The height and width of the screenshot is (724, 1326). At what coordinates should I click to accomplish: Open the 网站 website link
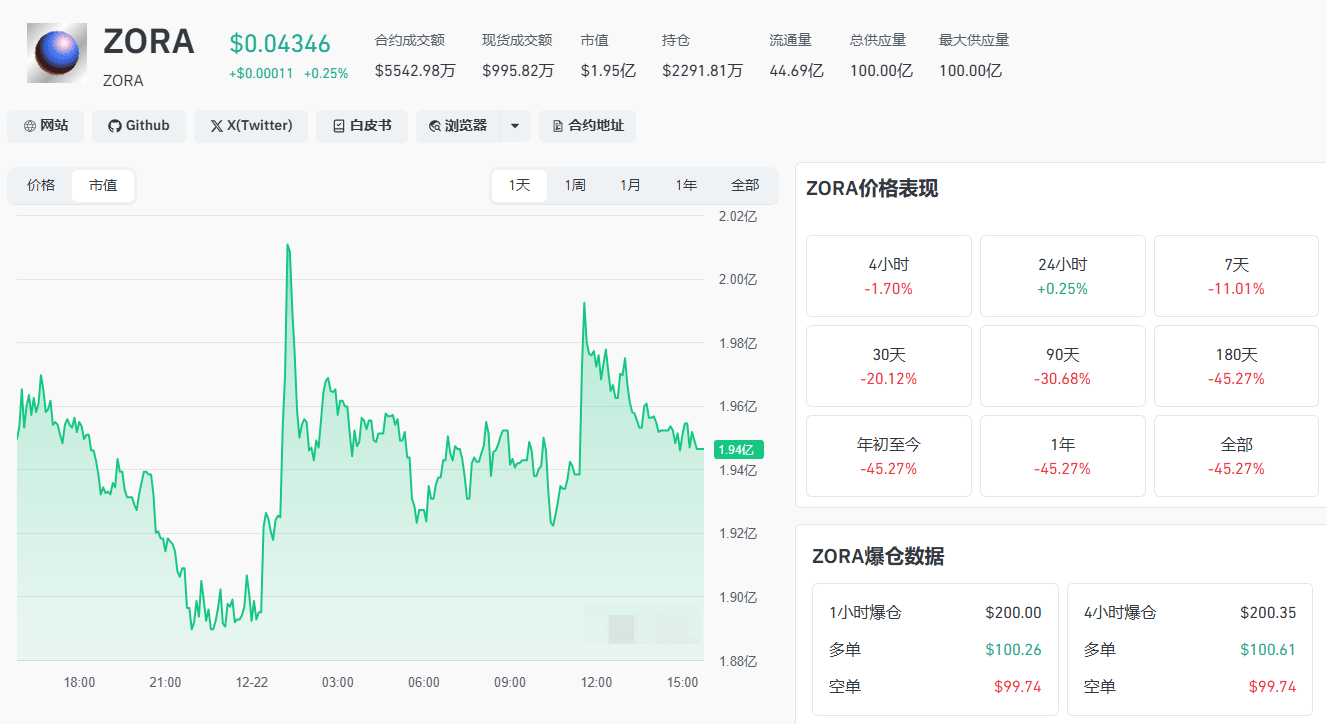[46, 126]
